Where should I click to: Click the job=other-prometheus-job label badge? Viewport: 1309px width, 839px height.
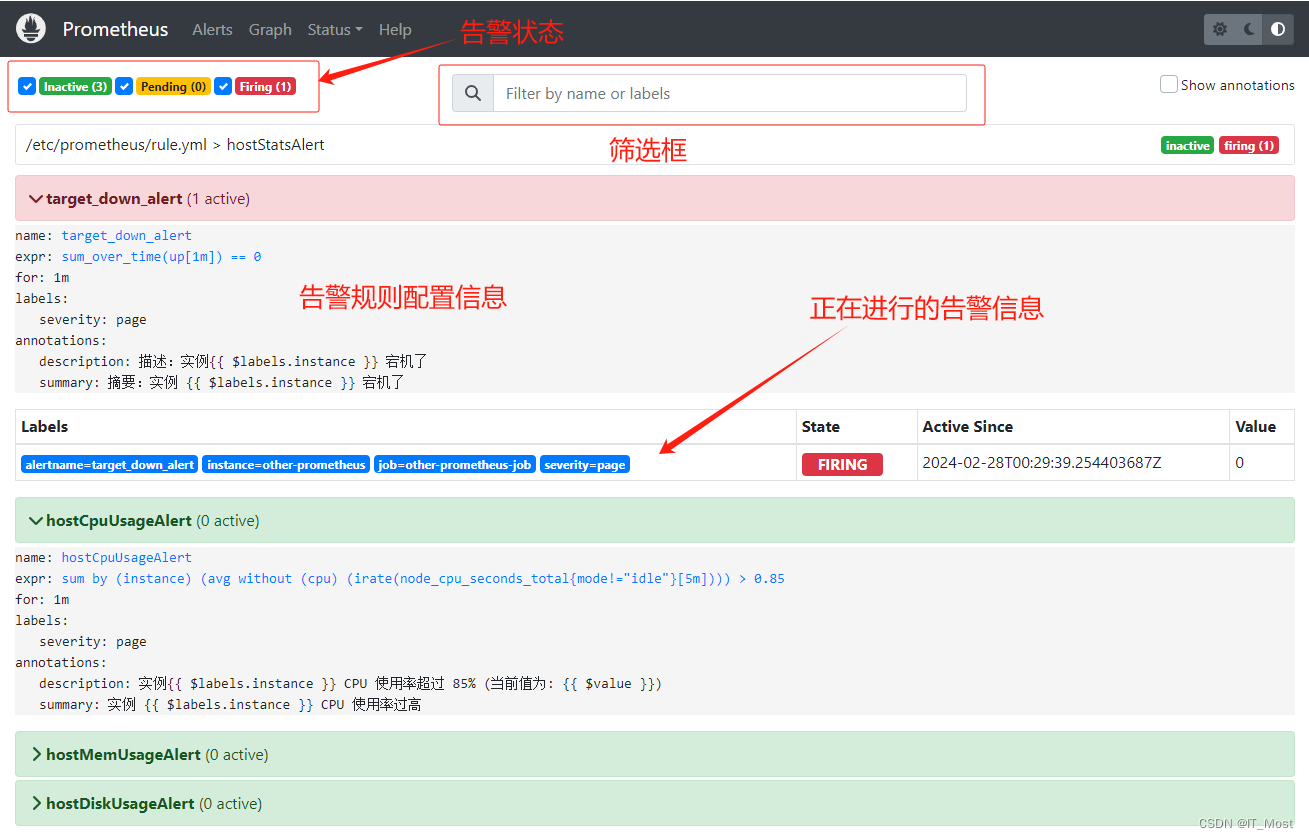pyautogui.click(x=455, y=465)
